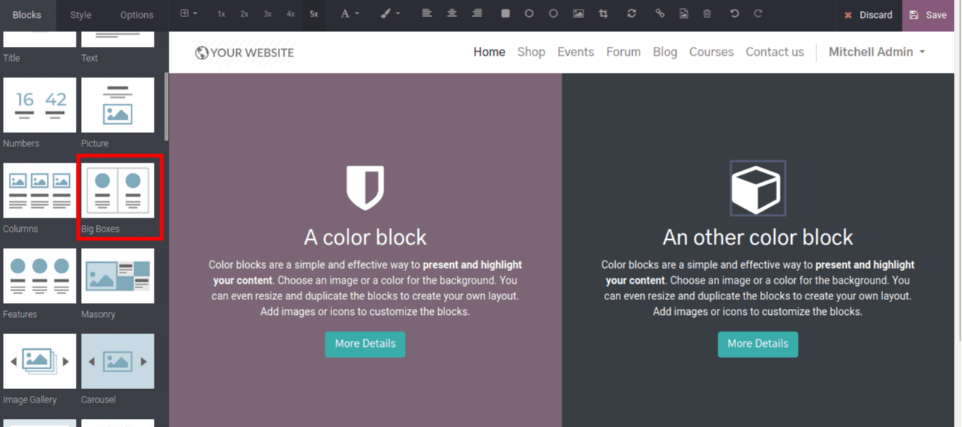Image resolution: width=962 pixels, height=427 pixels.
Task: Align content left
Action: point(428,13)
